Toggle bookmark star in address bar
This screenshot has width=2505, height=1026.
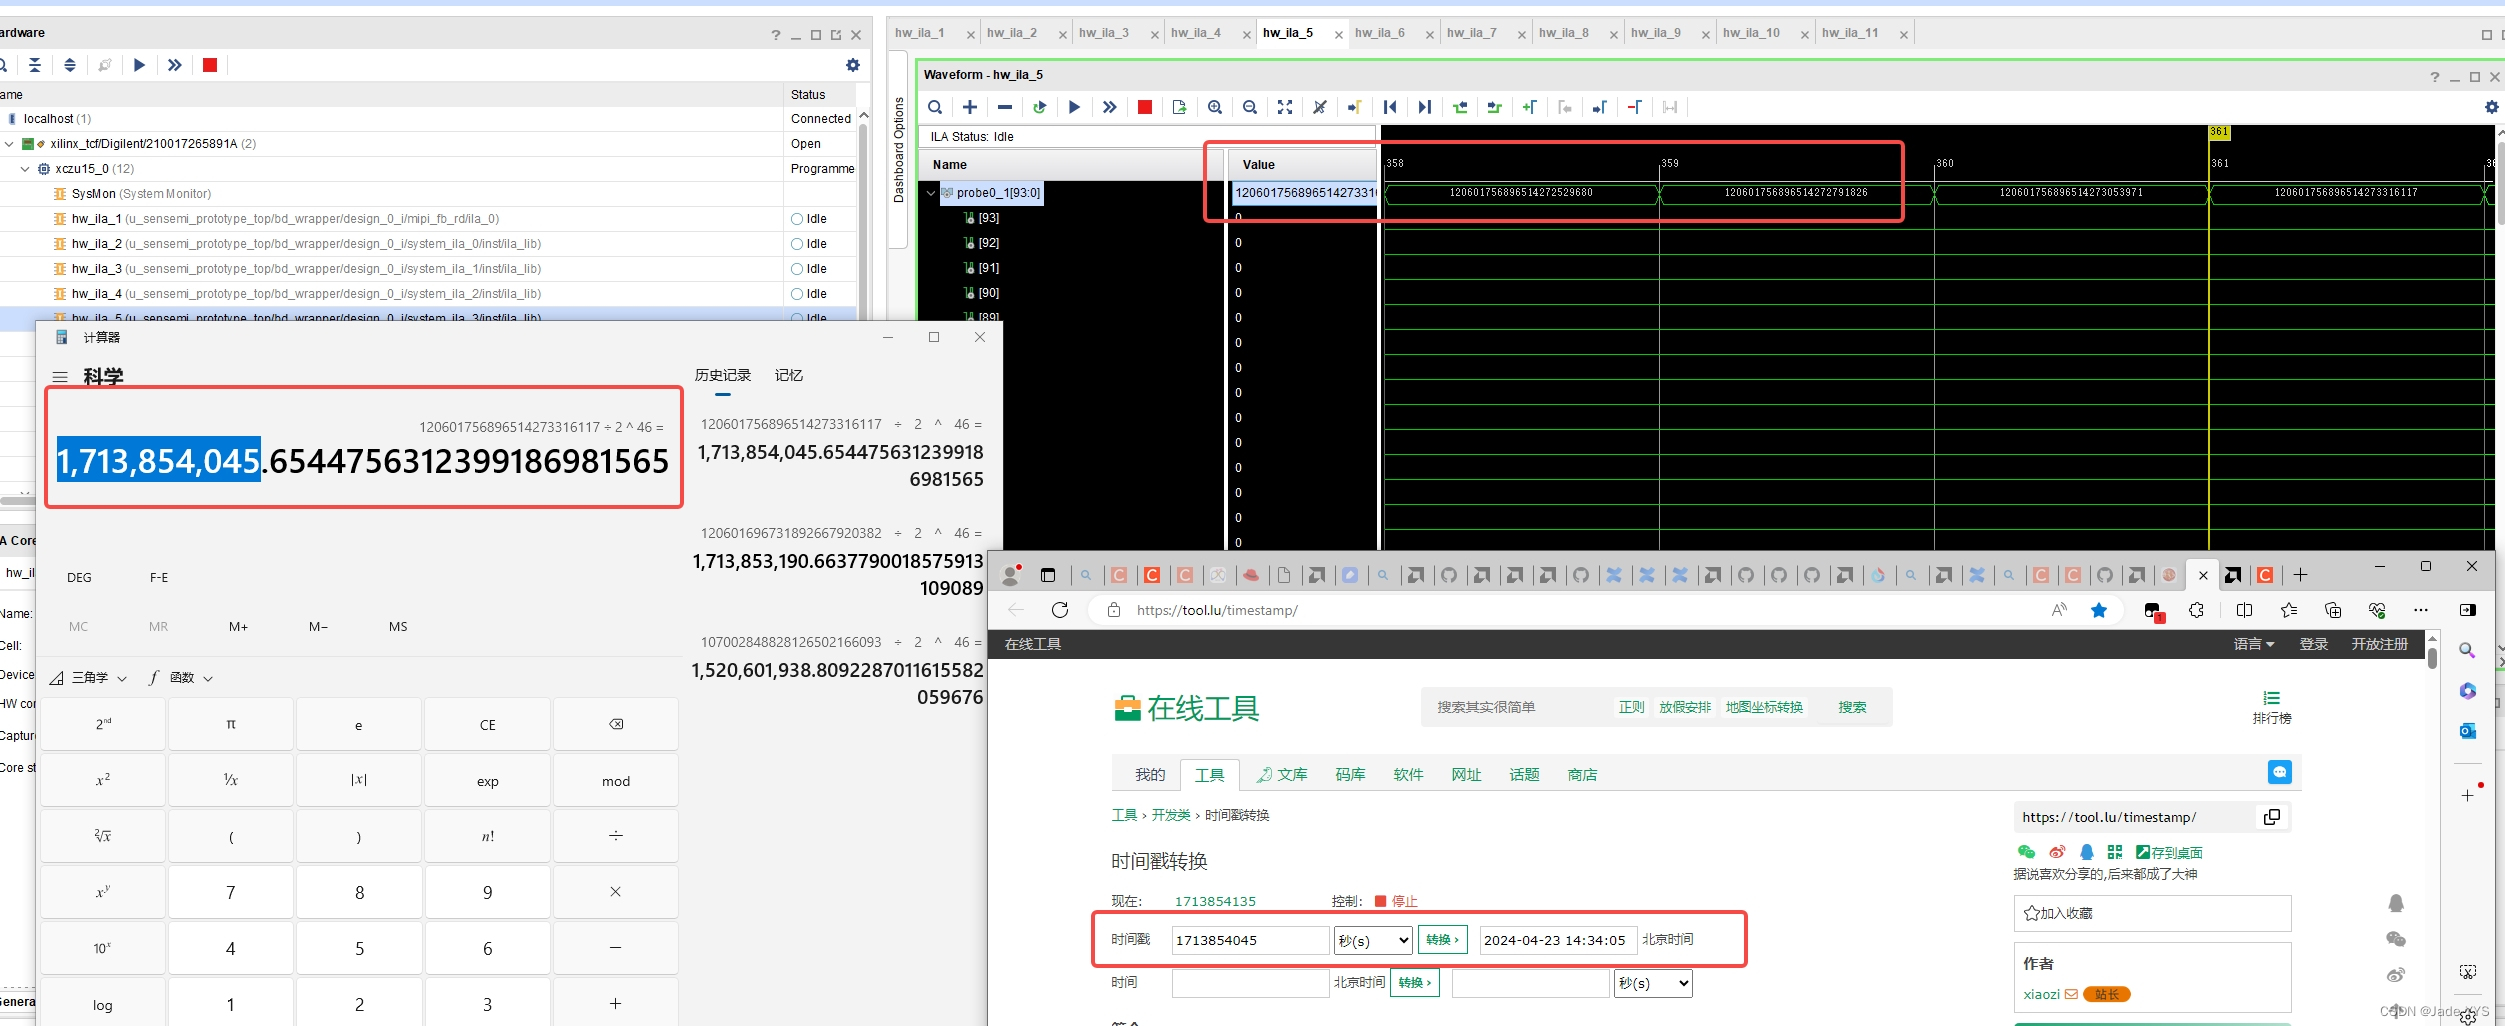[x=2099, y=610]
